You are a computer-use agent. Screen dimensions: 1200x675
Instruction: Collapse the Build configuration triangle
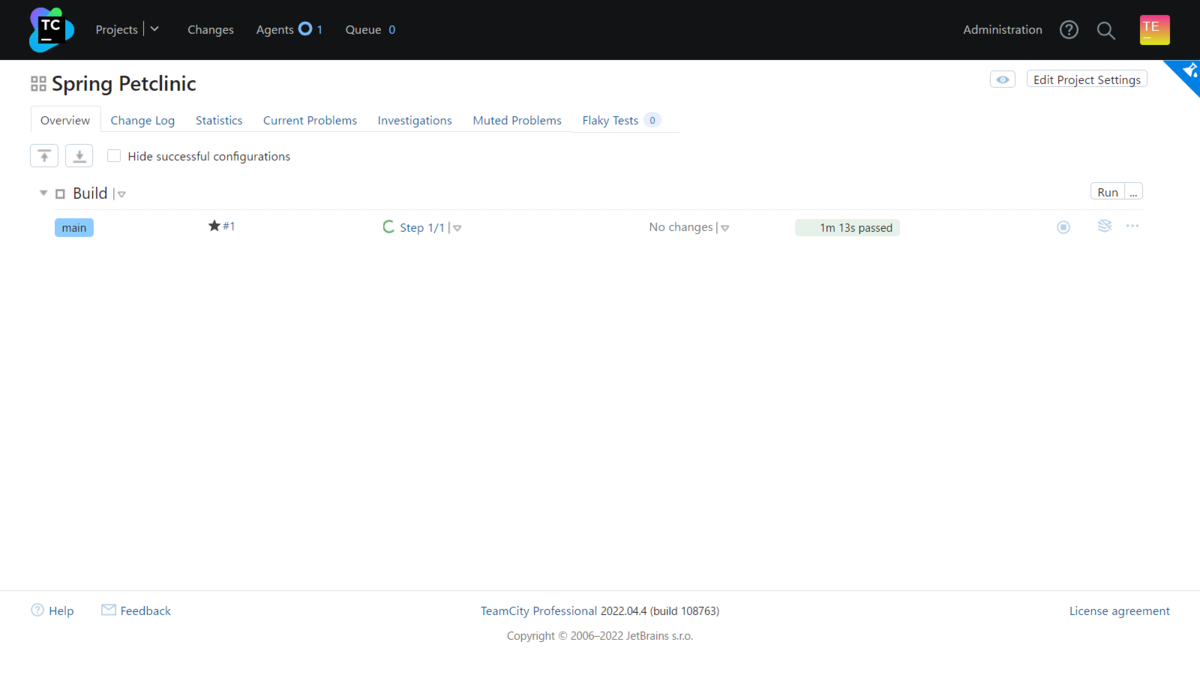click(43, 193)
